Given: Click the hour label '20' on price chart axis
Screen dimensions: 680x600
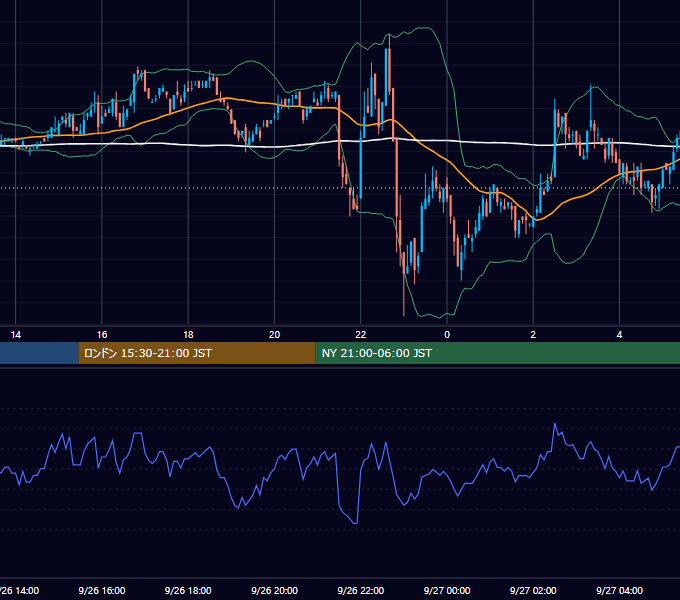Looking at the screenshot, I should 275,335.
